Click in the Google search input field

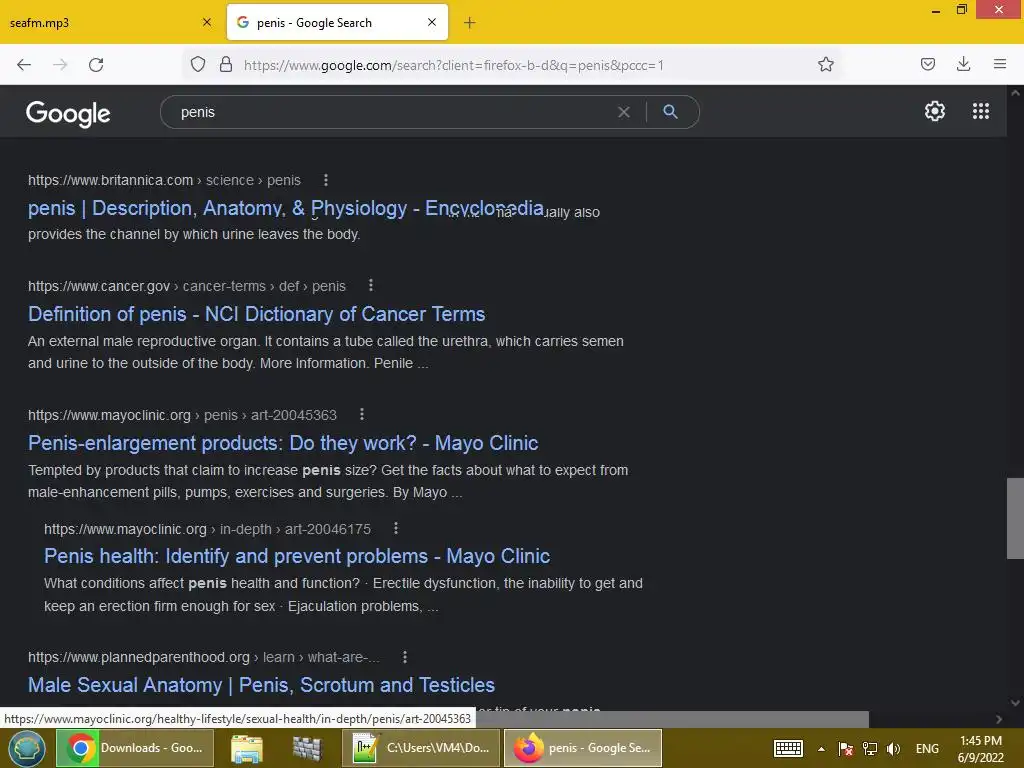392,112
